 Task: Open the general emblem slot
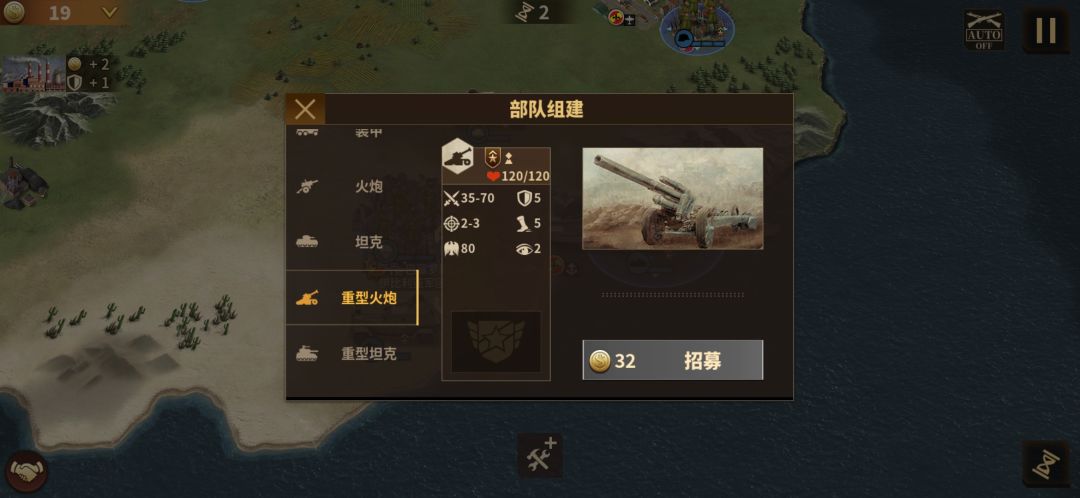tap(496, 342)
